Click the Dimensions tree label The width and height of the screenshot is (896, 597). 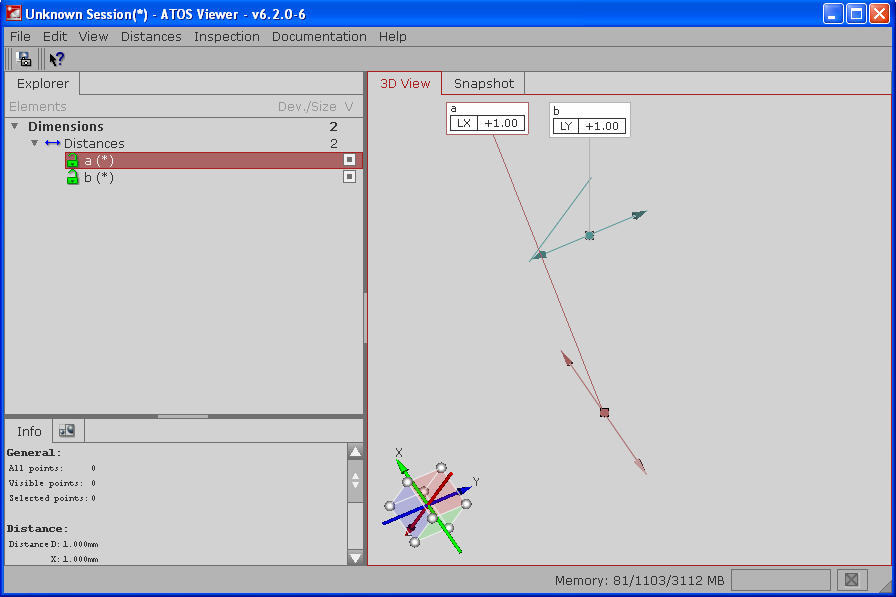66,126
